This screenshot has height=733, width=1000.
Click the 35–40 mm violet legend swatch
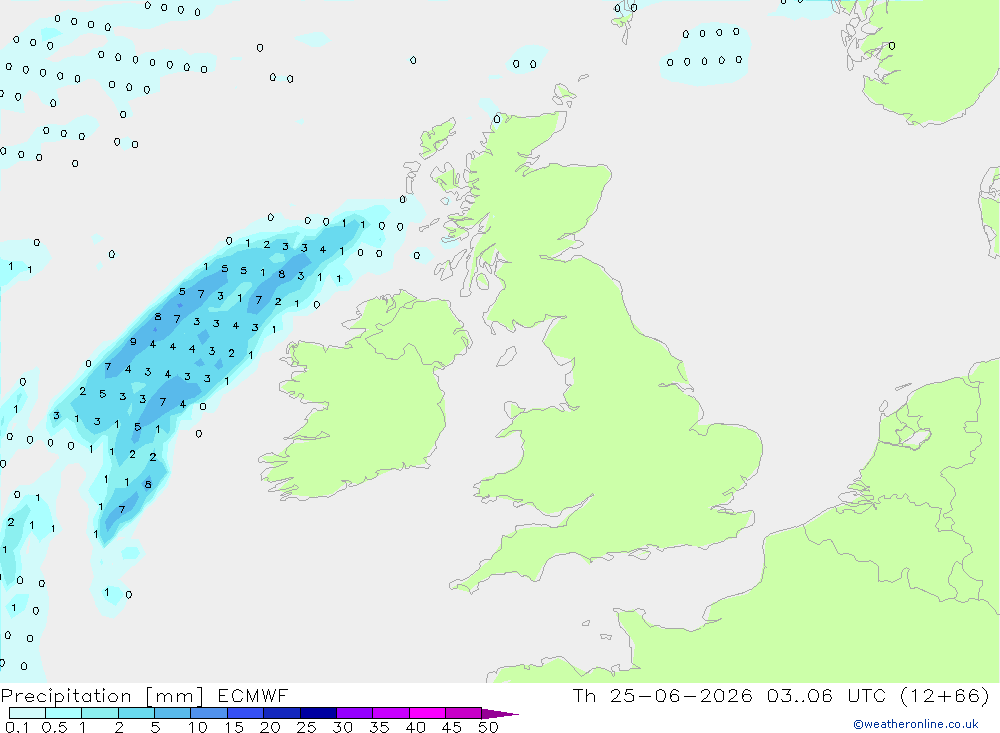click(390, 713)
